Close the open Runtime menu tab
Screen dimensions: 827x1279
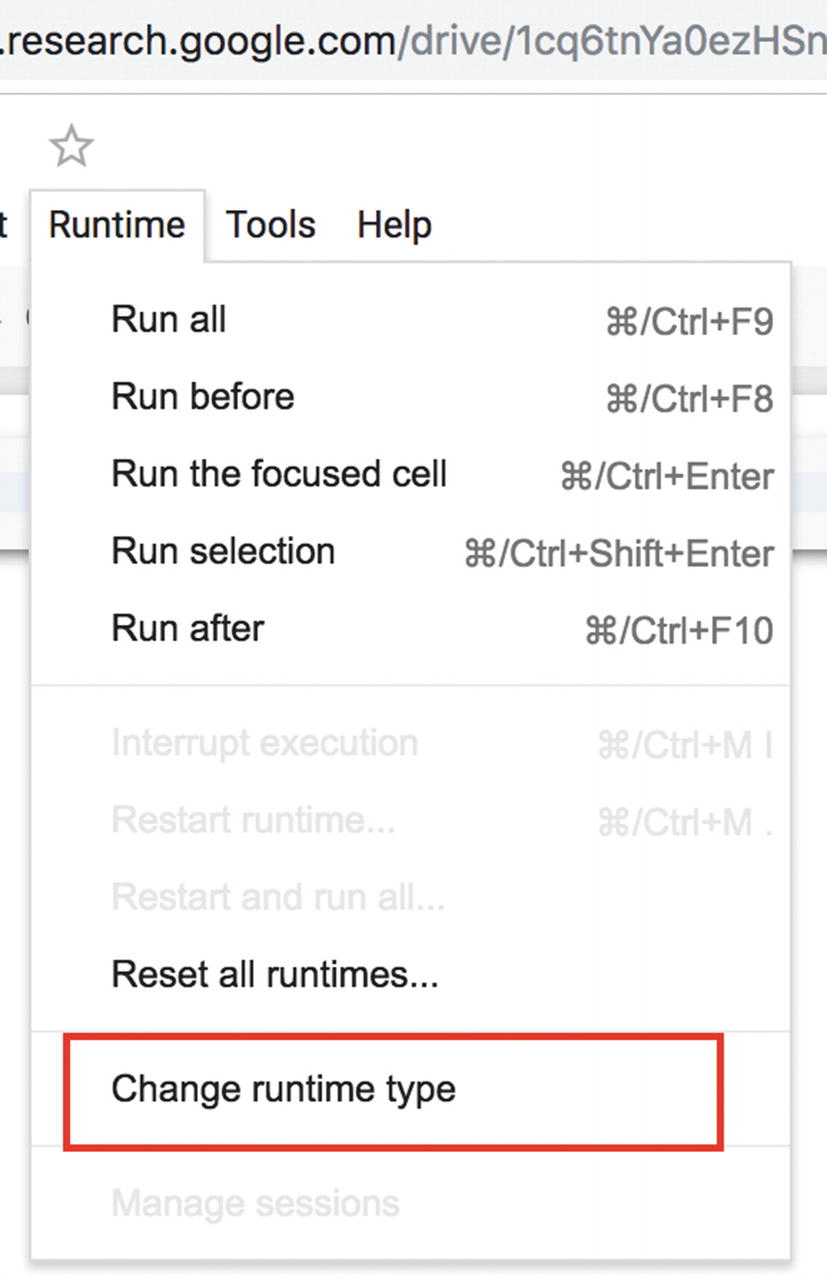116,225
